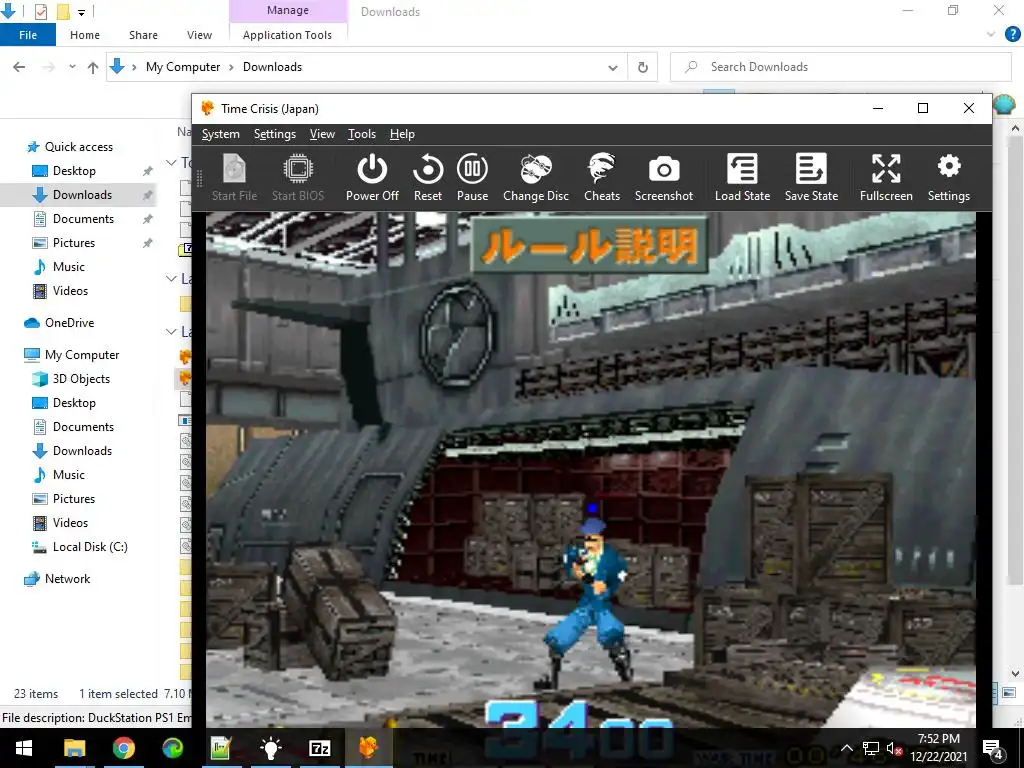Switch to the Home ribbon tab

[x=85, y=35]
